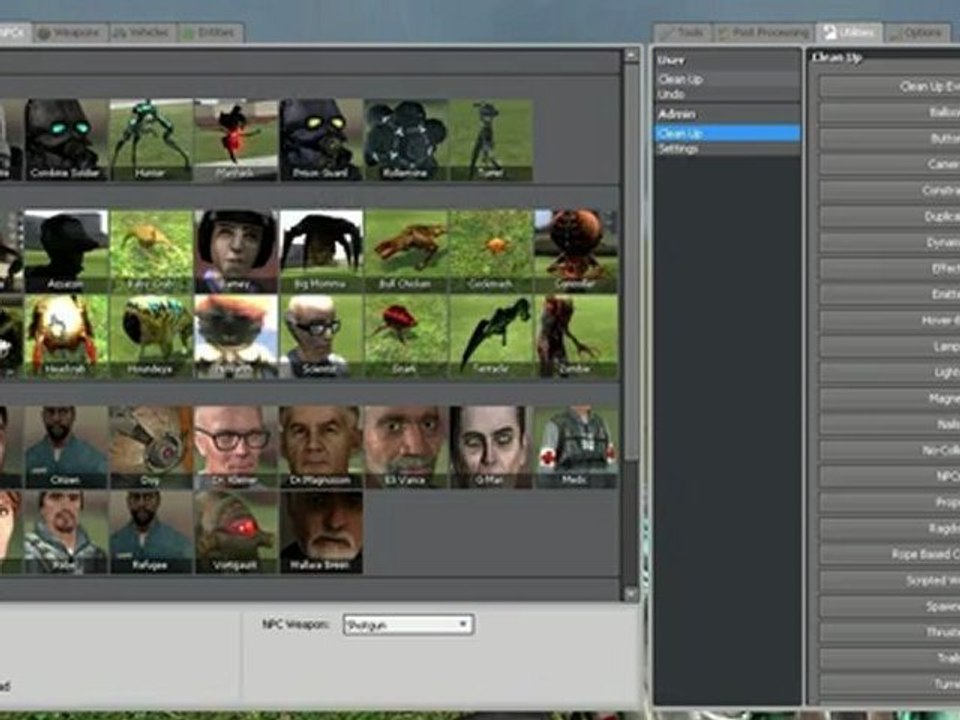
Task: Clean up Rope Based constraints
Action: coord(890,554)
